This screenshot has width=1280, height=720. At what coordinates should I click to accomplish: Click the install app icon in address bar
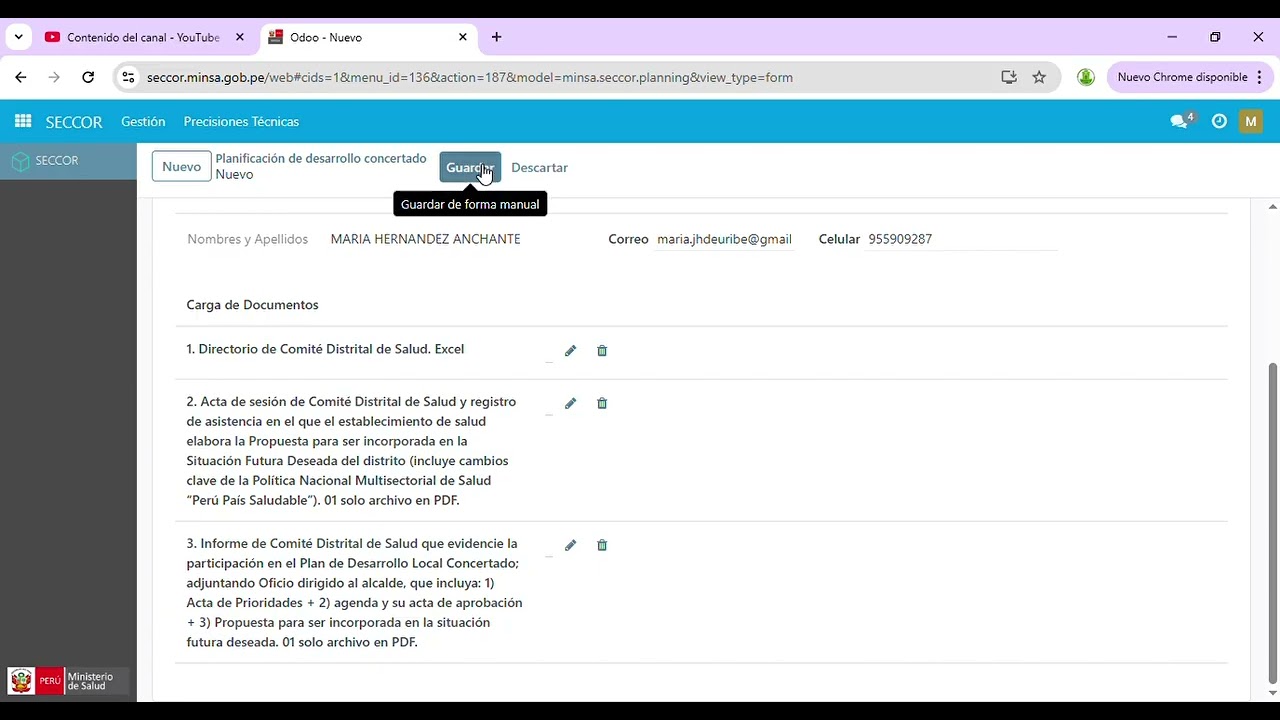pyautogui.click(x=1009, y=77)
